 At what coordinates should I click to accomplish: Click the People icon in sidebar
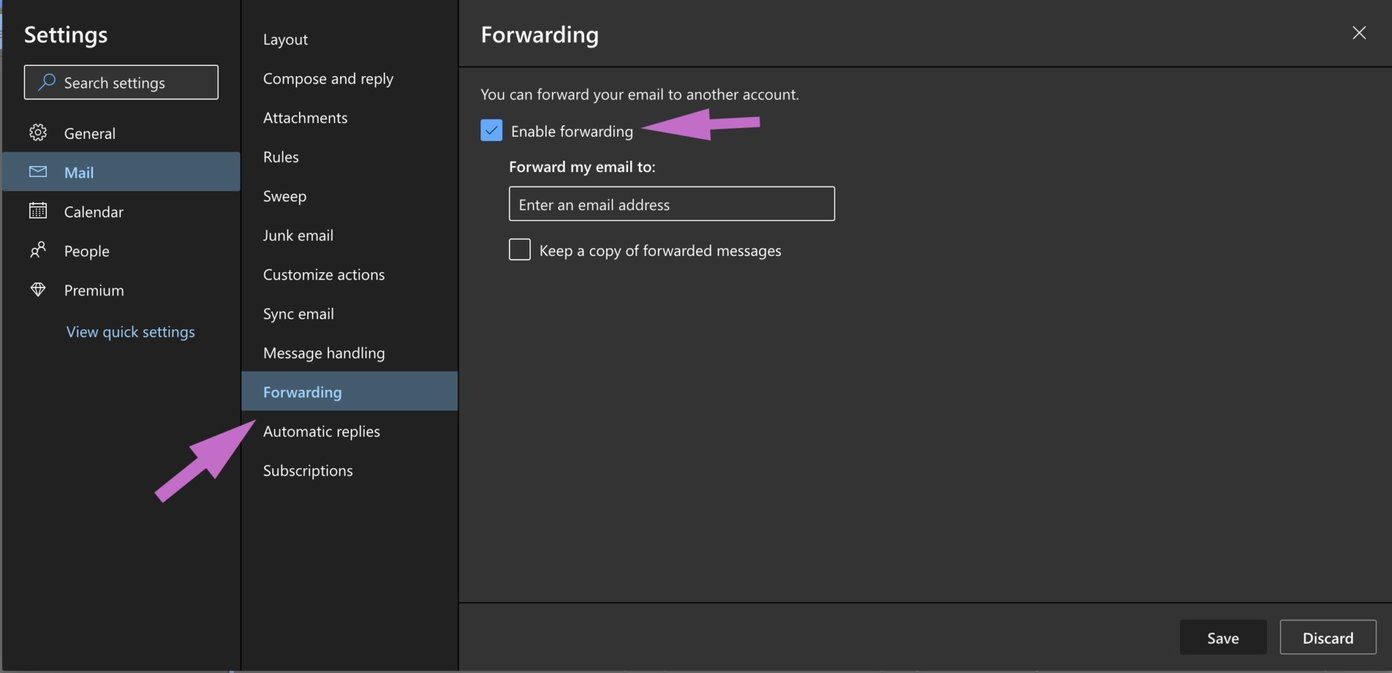click(38, 250)
